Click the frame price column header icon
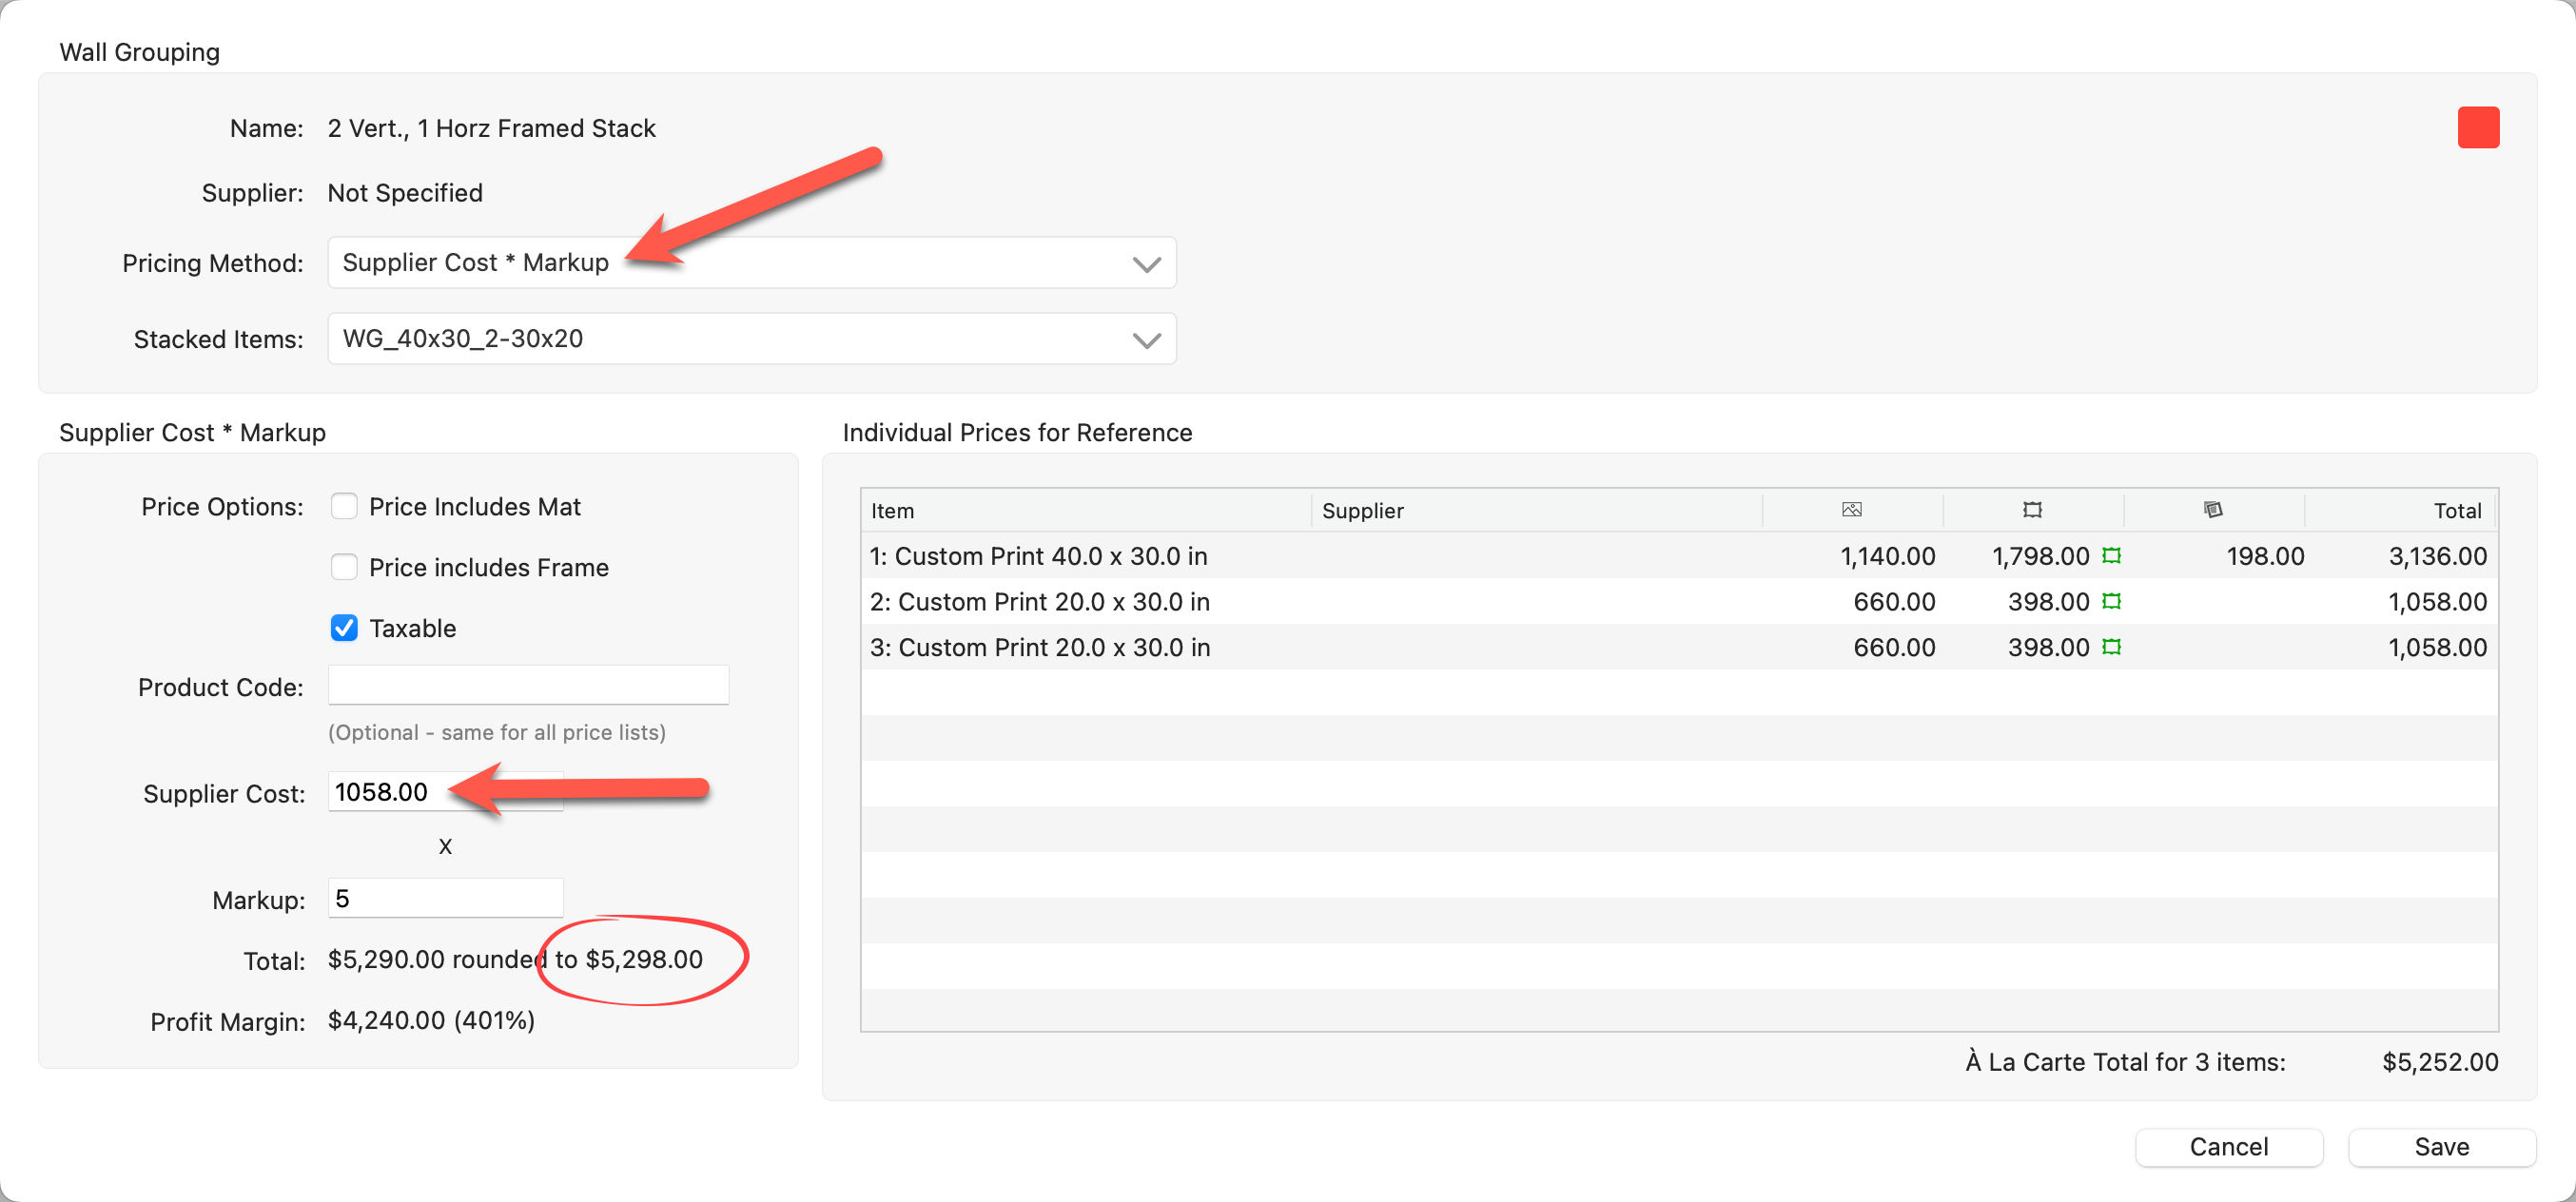 pos(2032,510)
